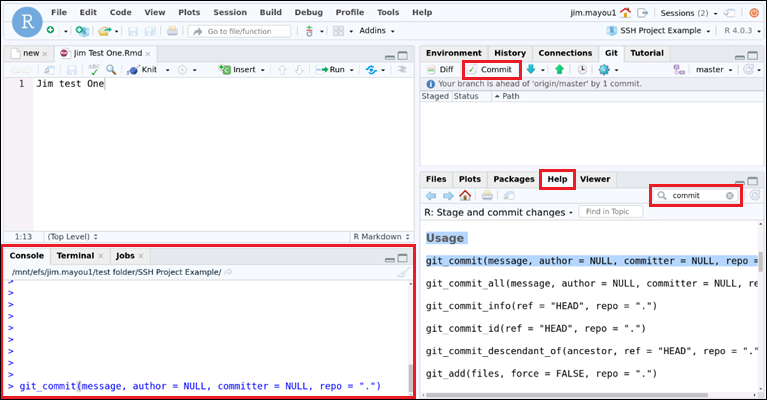This screenshot has width=767, height=400.
Task: Click the Insert chunk button
Action: pos(238,69)
